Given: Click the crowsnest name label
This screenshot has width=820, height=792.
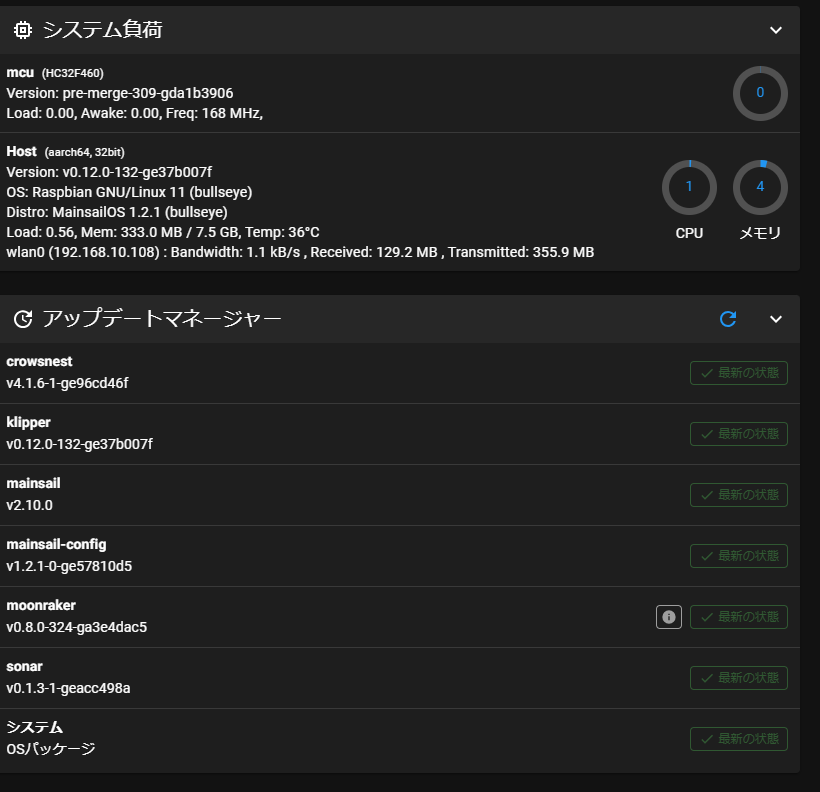Looking at the screenshot, I should (x=39, y=361).
